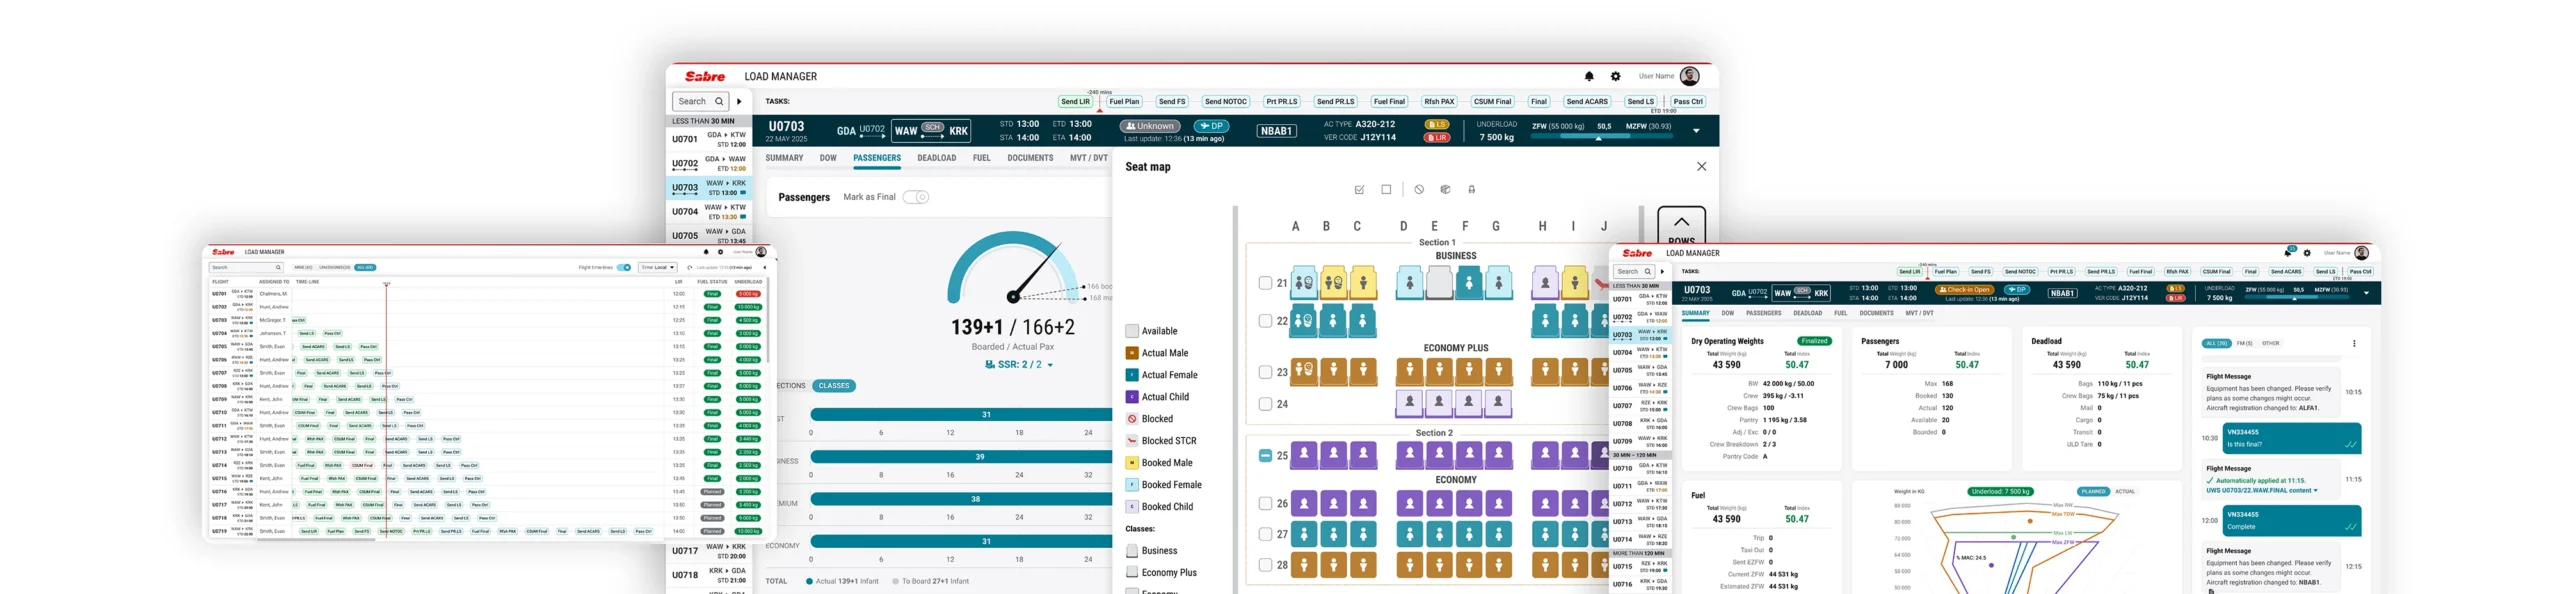The image size is (2560, 594).
Task: Switch to the DEADLOAD tab
Action: [x=936, y=158]
